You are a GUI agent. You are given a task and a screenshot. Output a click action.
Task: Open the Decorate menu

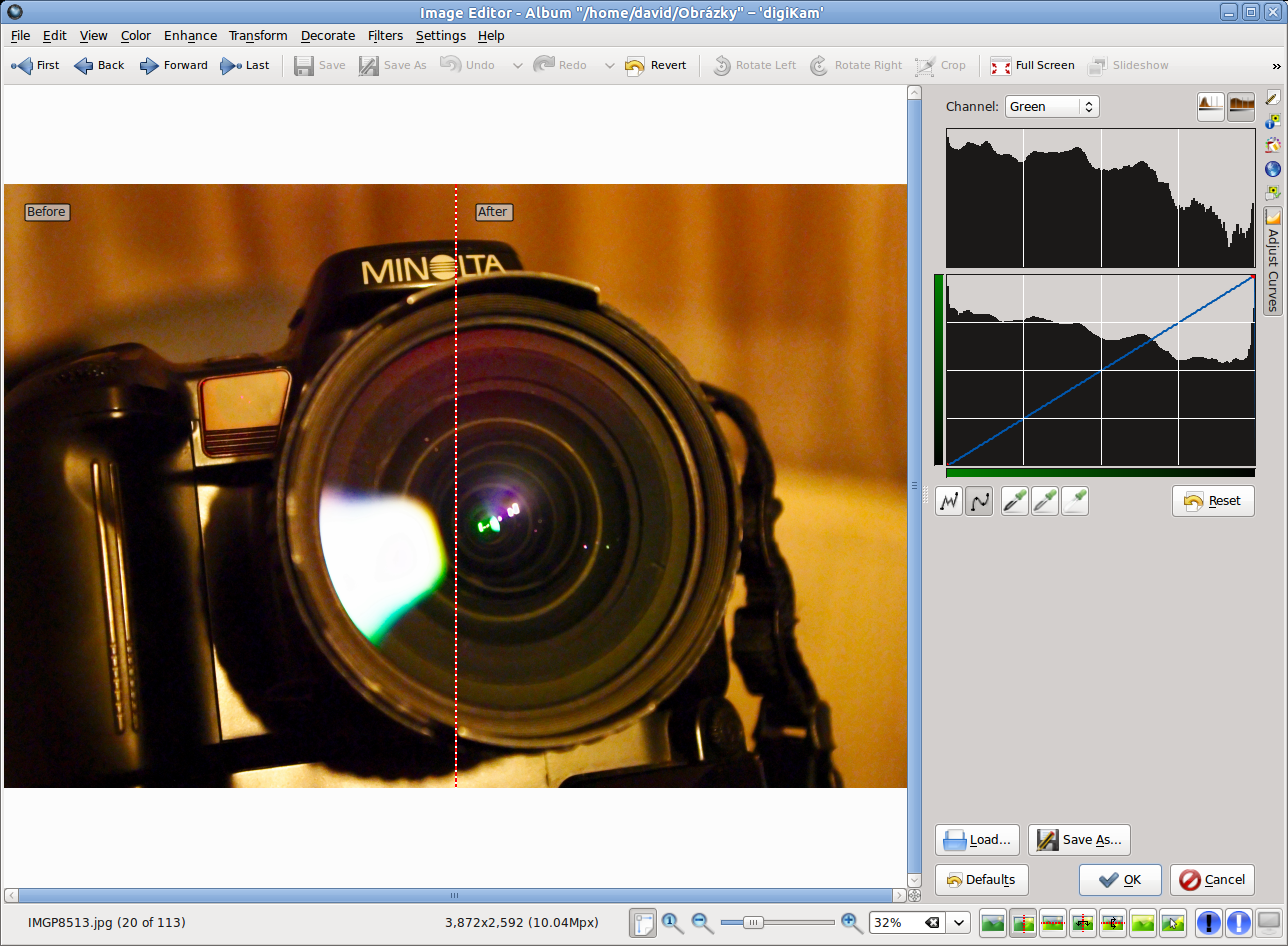[x=328, y=35]
